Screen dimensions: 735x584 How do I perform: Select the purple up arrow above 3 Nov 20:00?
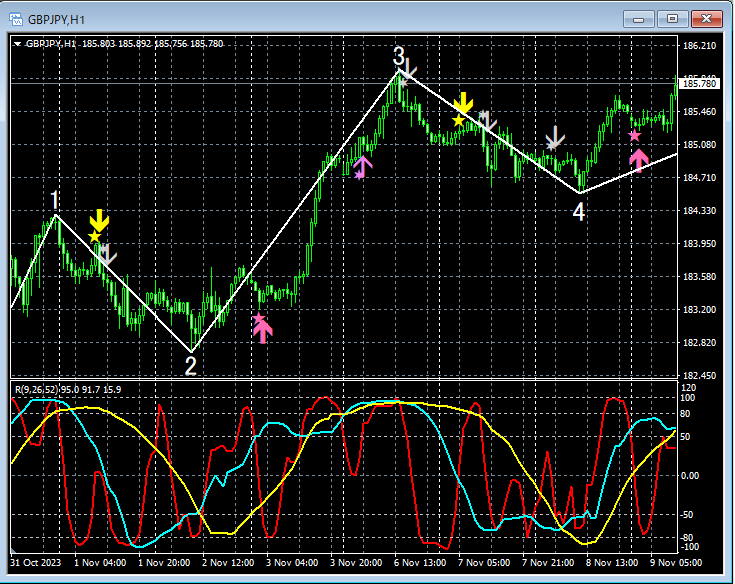pyautogui.click(x=364, y=165)
